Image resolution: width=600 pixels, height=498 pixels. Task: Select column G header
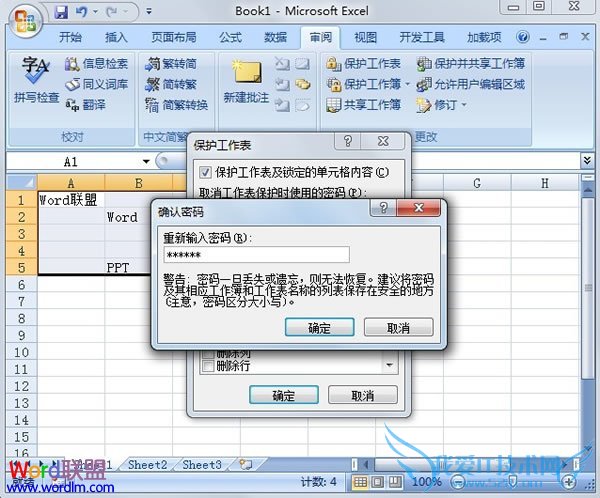tap(477, 183)
